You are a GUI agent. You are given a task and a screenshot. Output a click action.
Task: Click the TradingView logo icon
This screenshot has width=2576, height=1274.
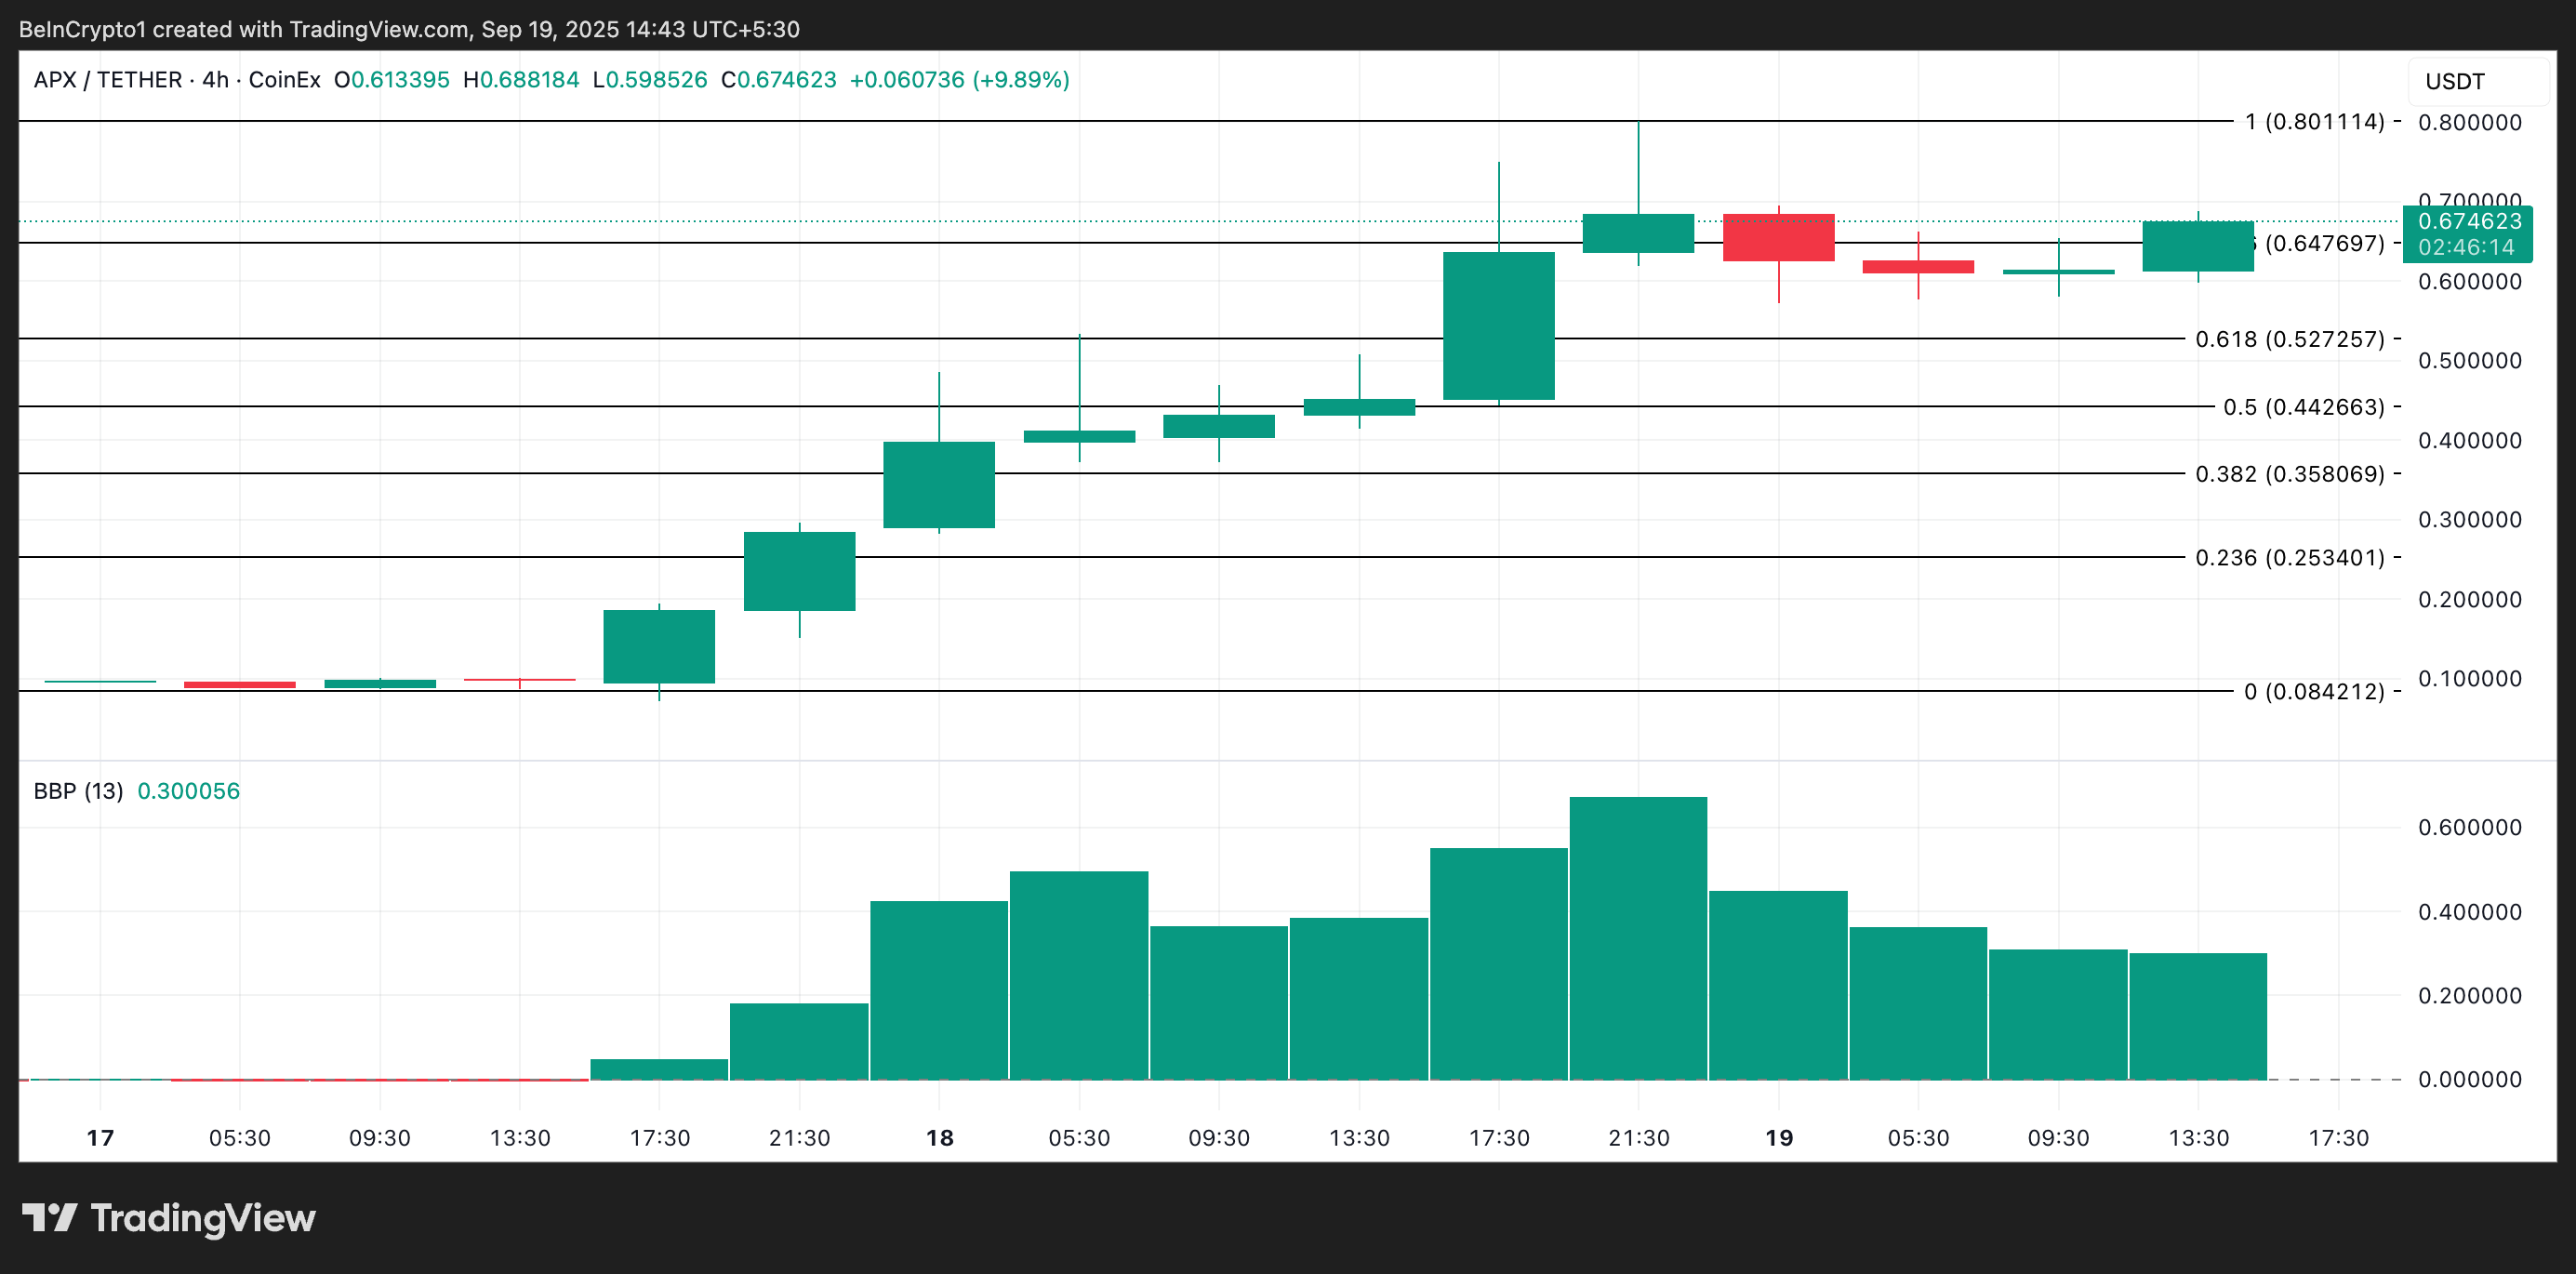tap(52, 1218)
